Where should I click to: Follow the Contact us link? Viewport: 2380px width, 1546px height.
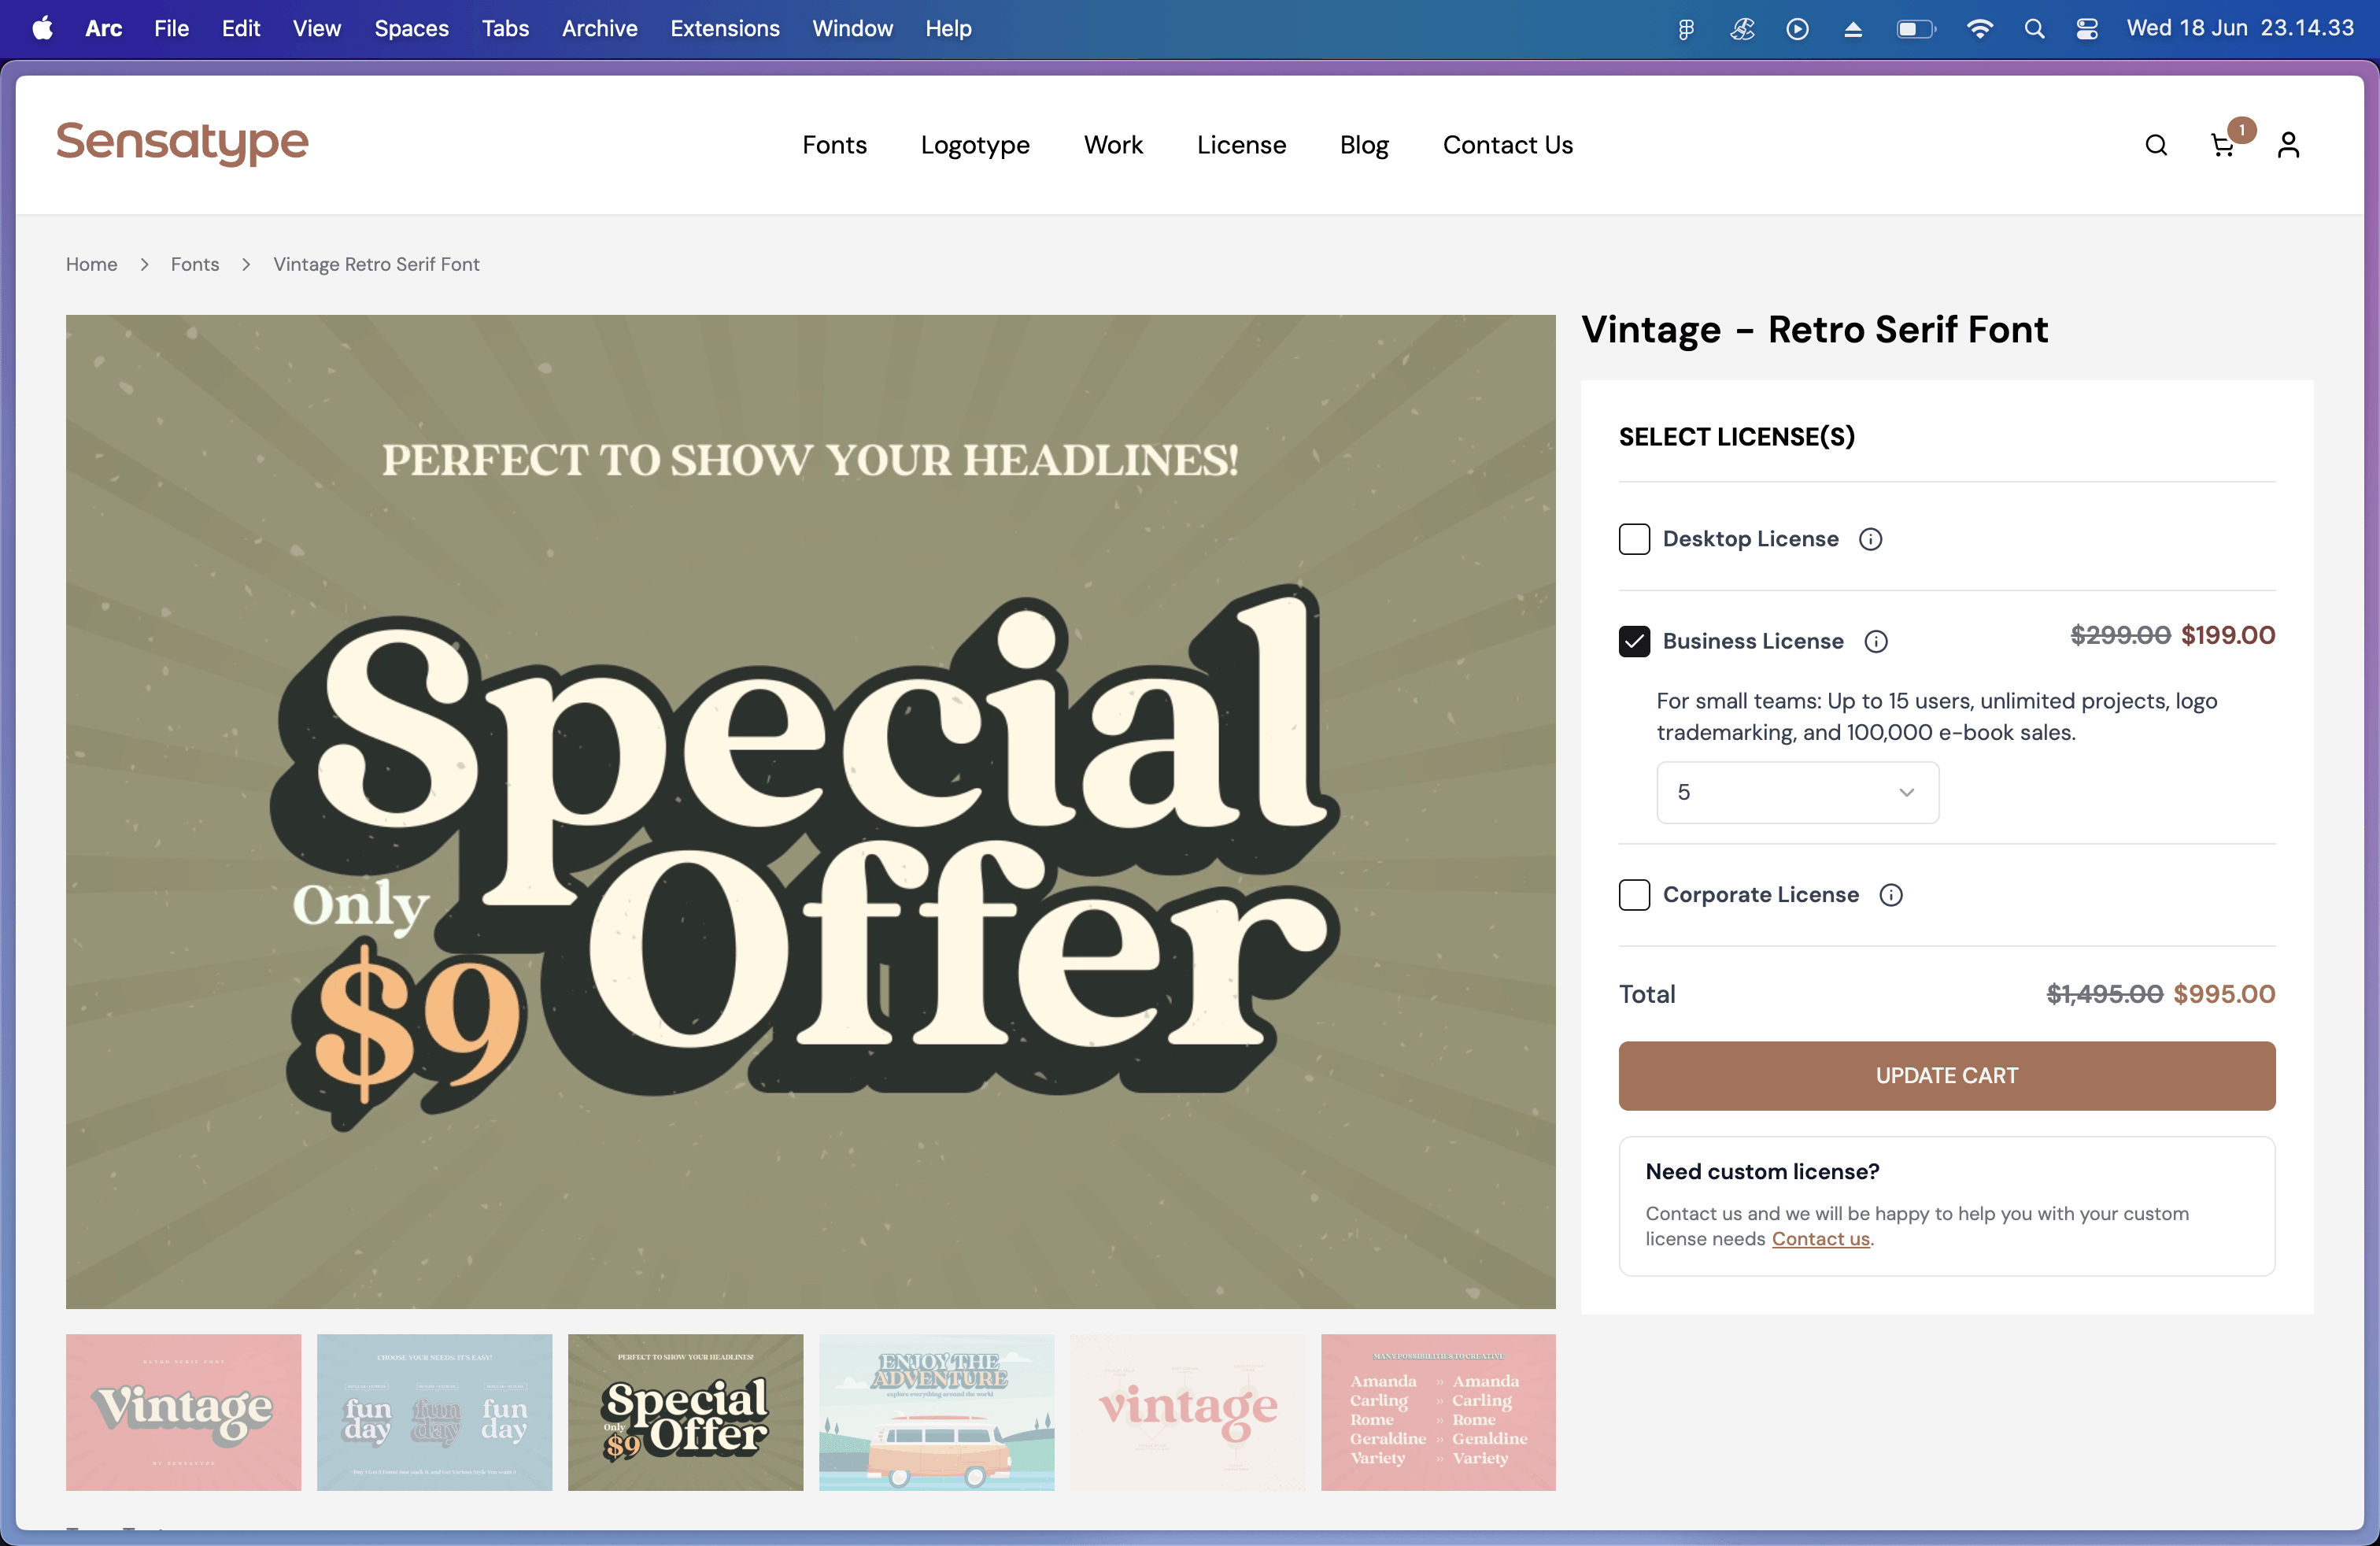pyautogui.click(x=1820, y=1238)
